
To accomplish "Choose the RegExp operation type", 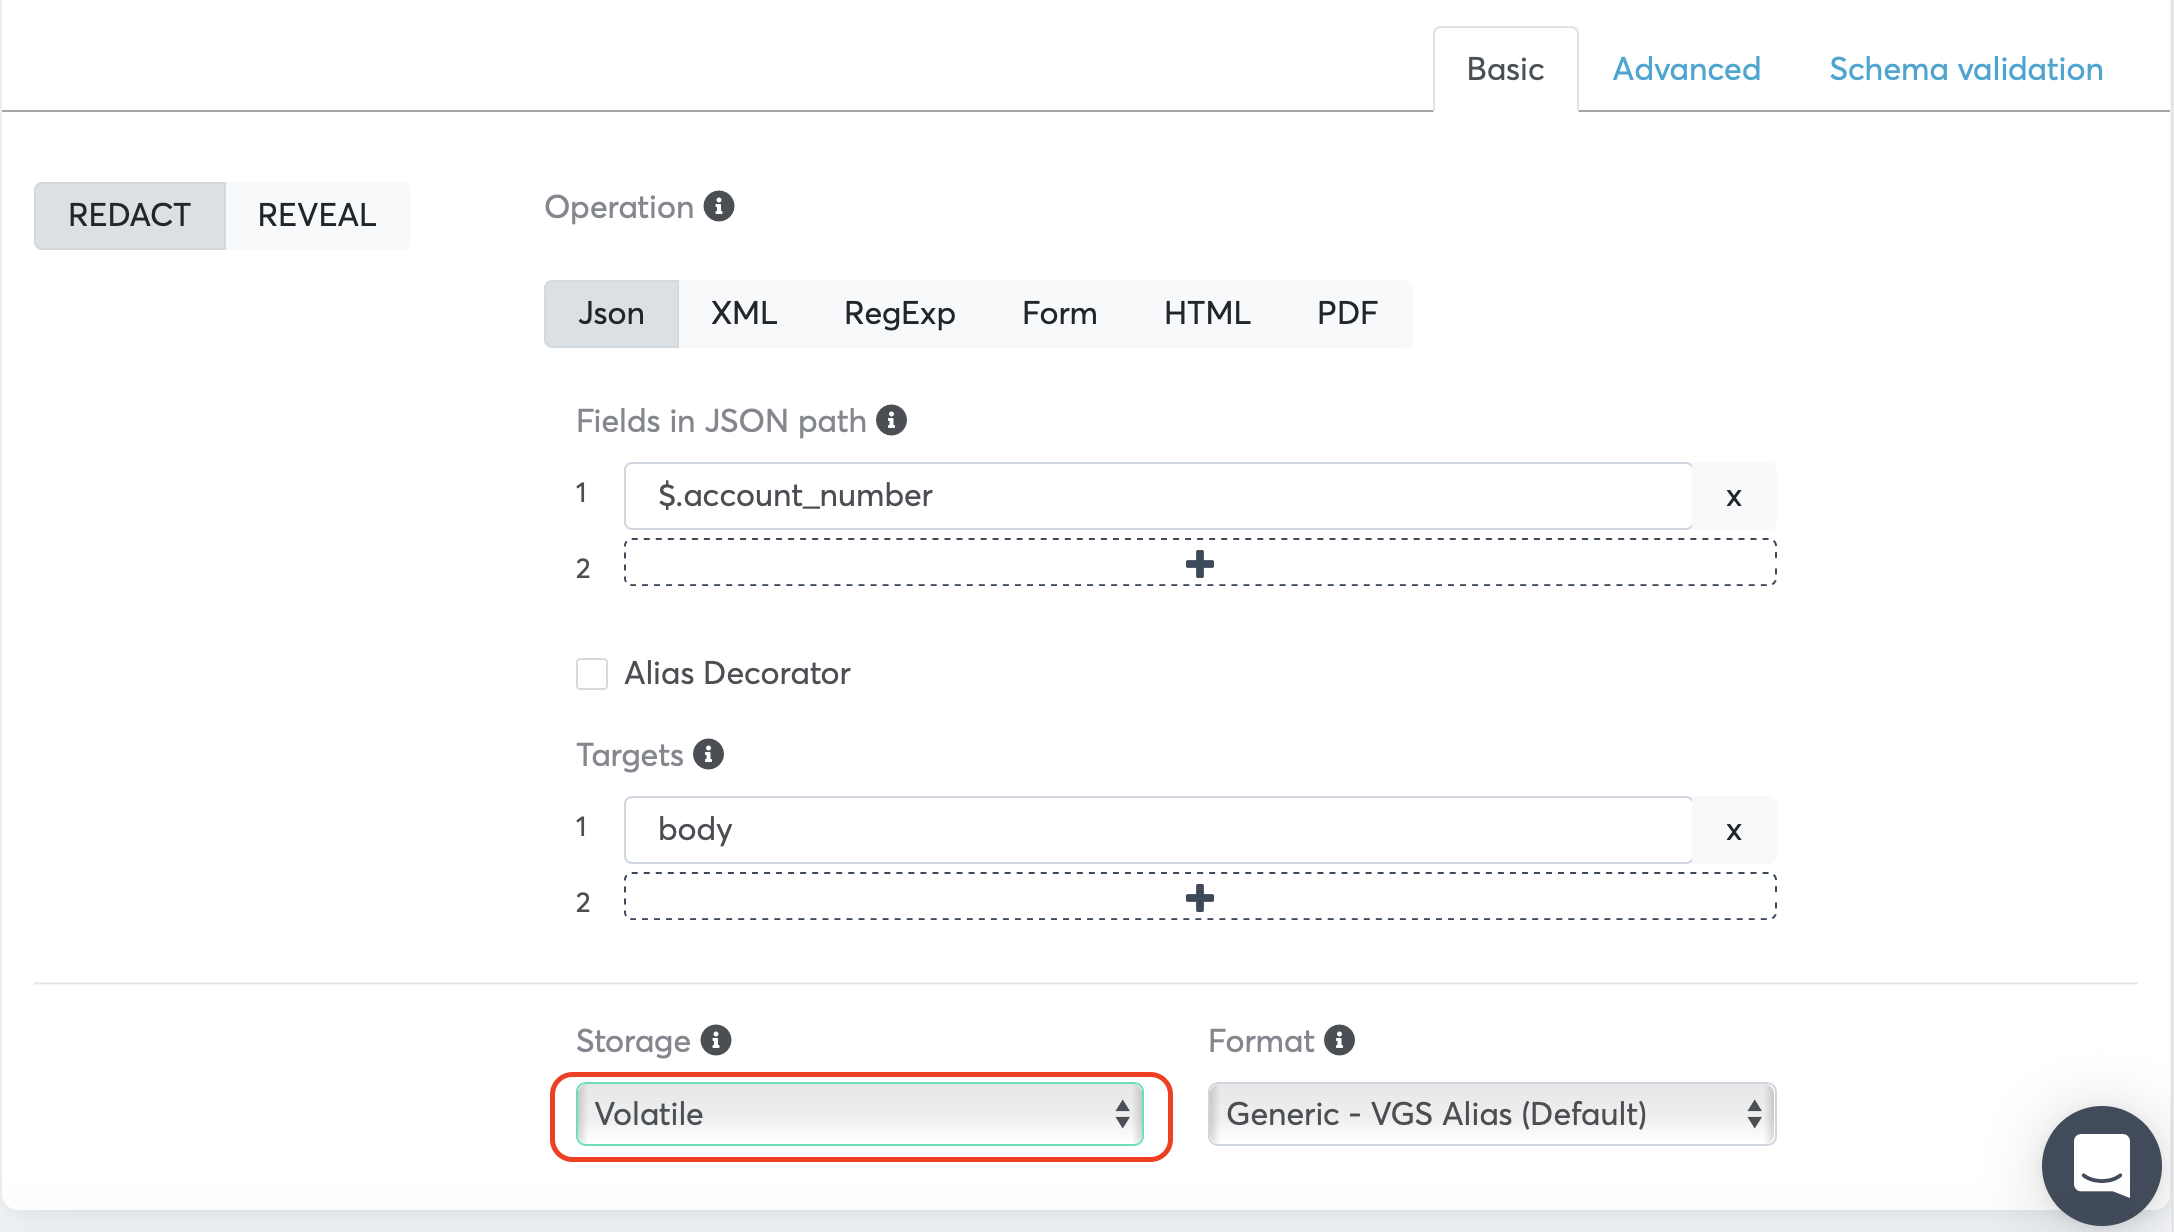I will [x=899, y=314].
